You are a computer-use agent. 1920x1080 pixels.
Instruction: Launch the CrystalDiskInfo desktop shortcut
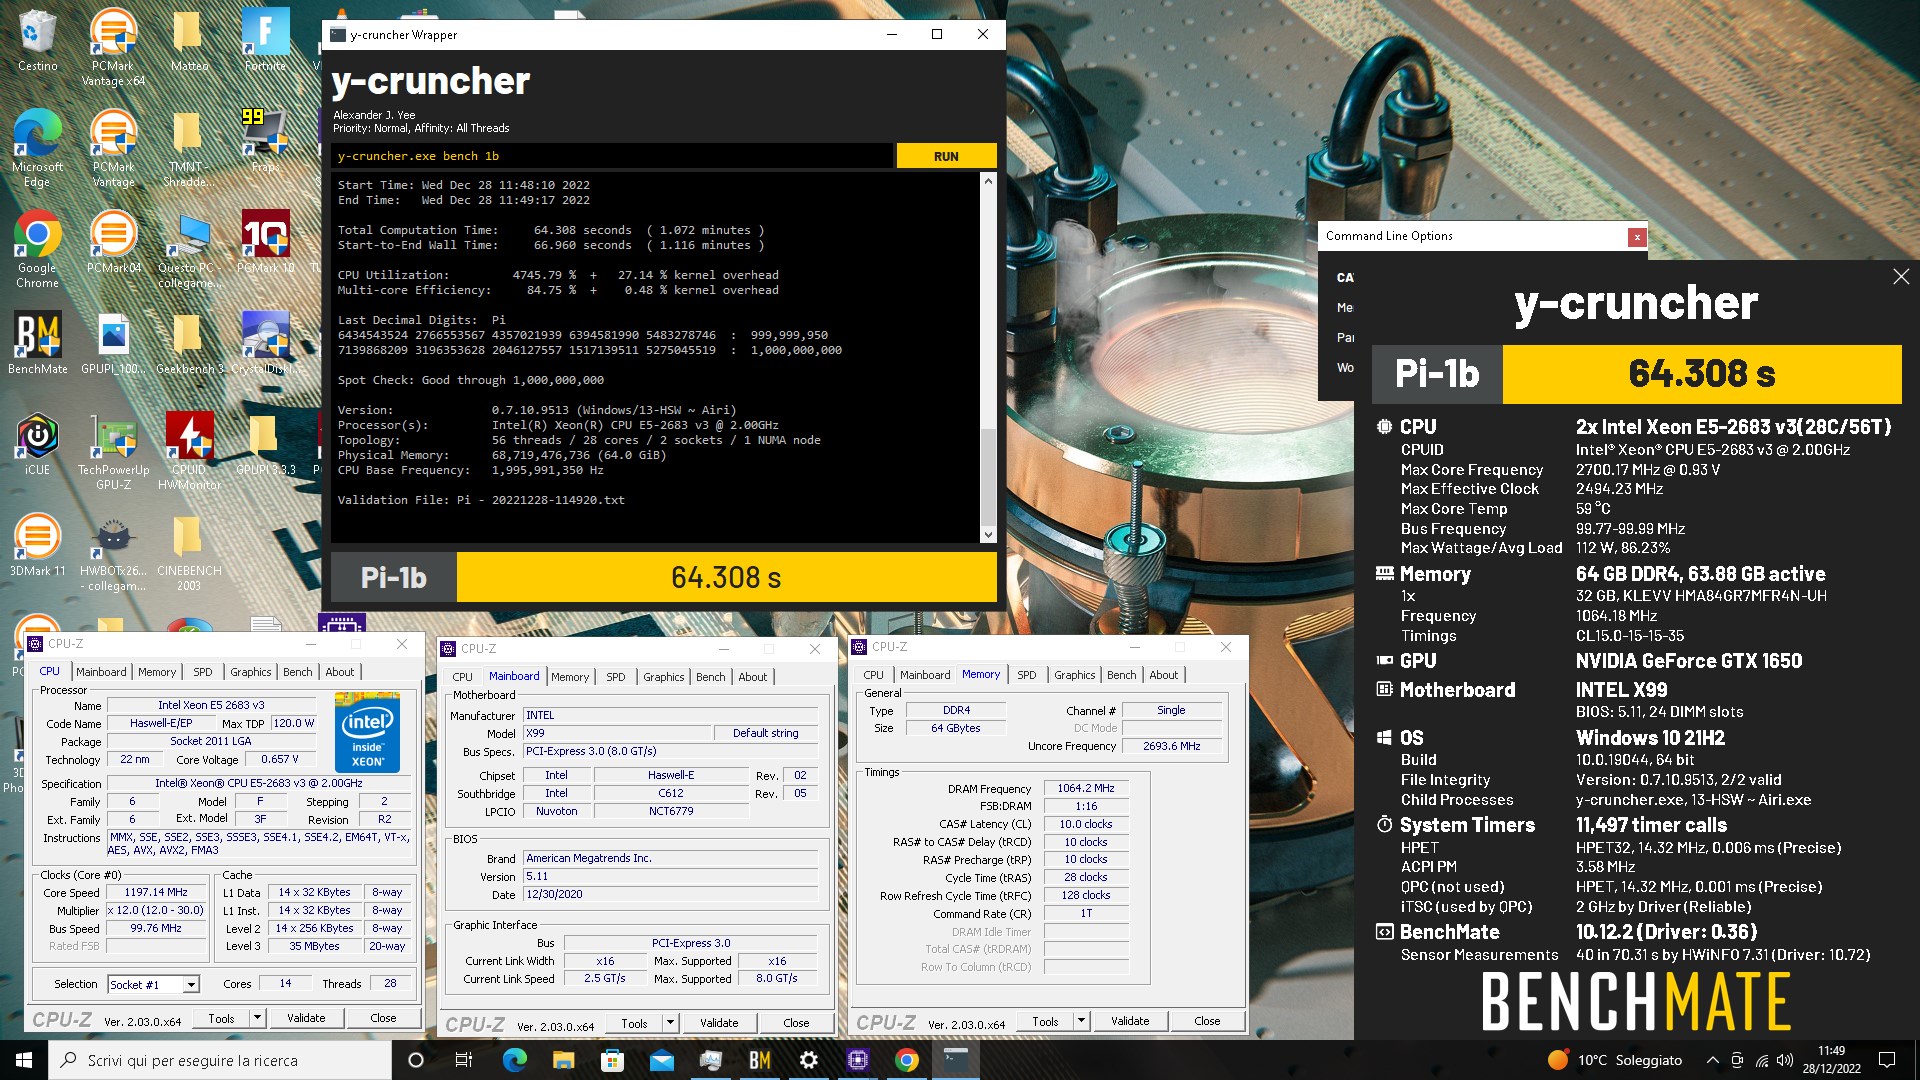pyautogui.click(x=265, y=343)
